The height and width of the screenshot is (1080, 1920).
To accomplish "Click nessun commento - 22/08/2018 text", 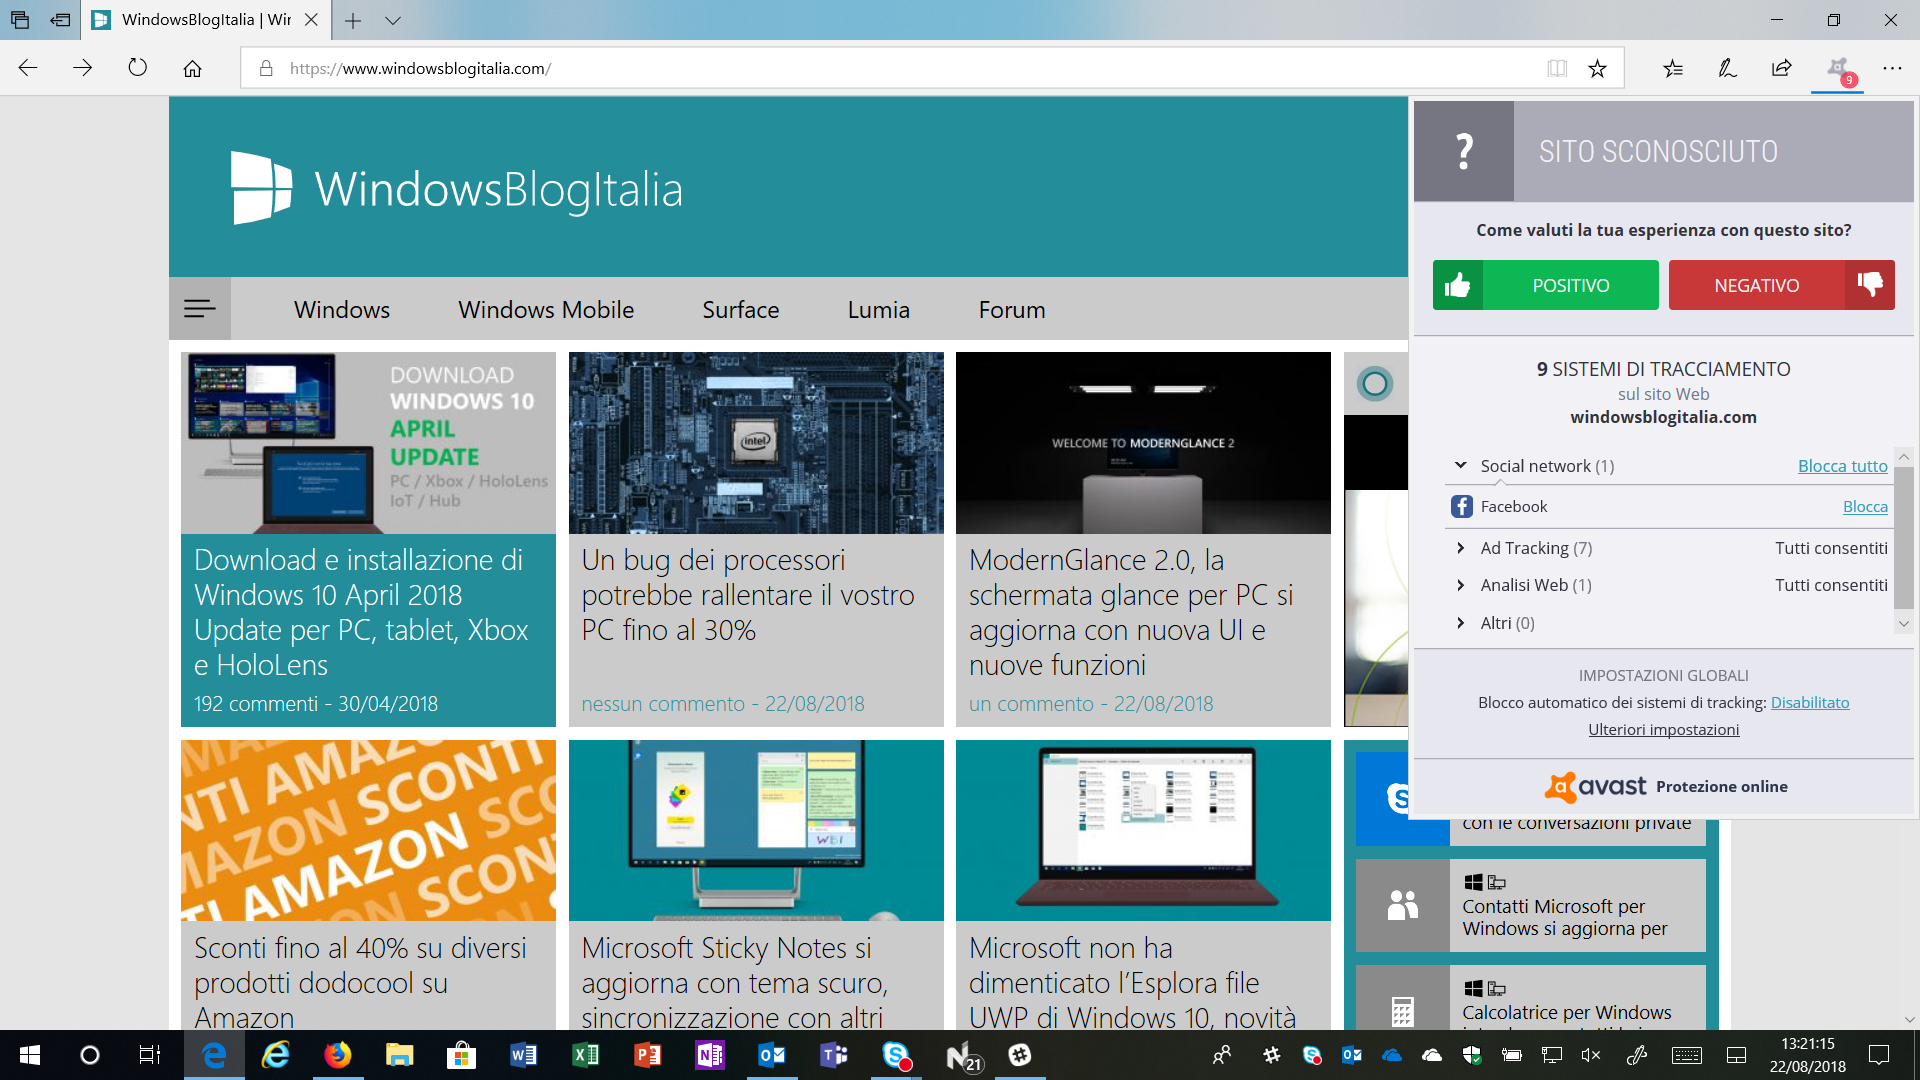I will point(723,704).
